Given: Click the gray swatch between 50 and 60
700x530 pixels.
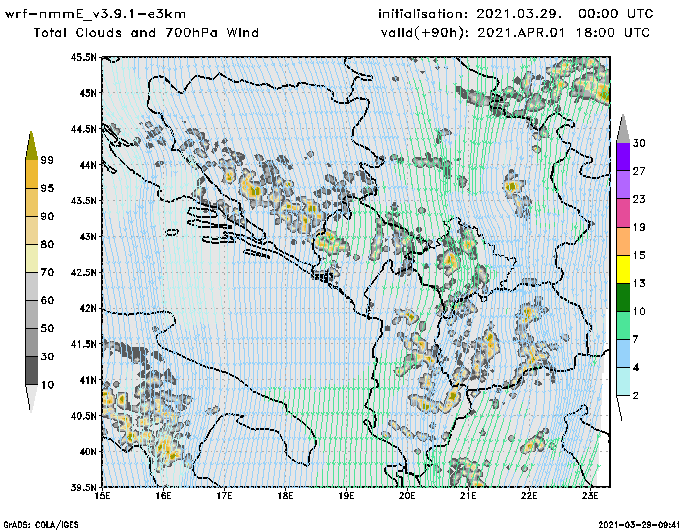Looking at the screenshot, I should [32, 314].
